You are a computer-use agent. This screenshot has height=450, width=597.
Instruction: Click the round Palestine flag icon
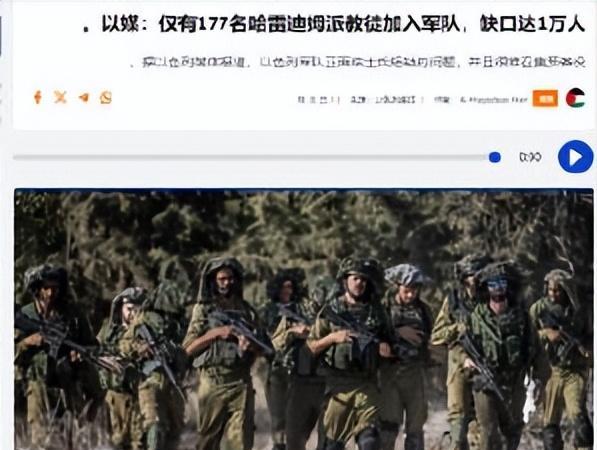click(x=575, y=98)
